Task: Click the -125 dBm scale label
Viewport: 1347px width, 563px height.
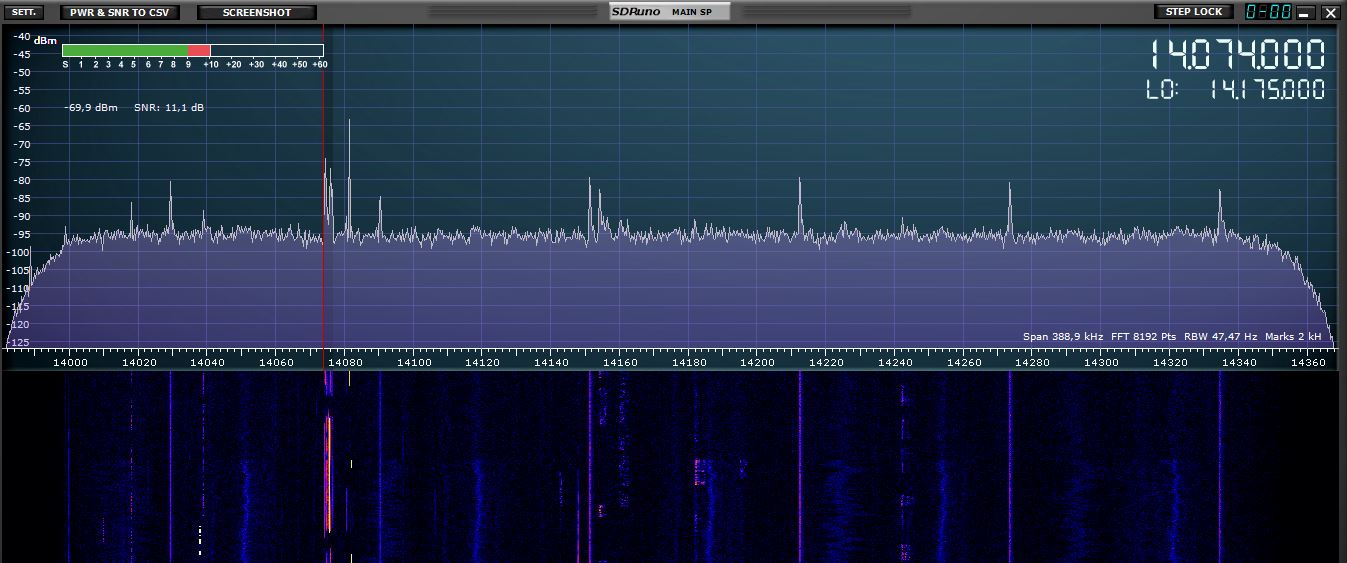Action: pyautogui.click(x=17, y=342)
